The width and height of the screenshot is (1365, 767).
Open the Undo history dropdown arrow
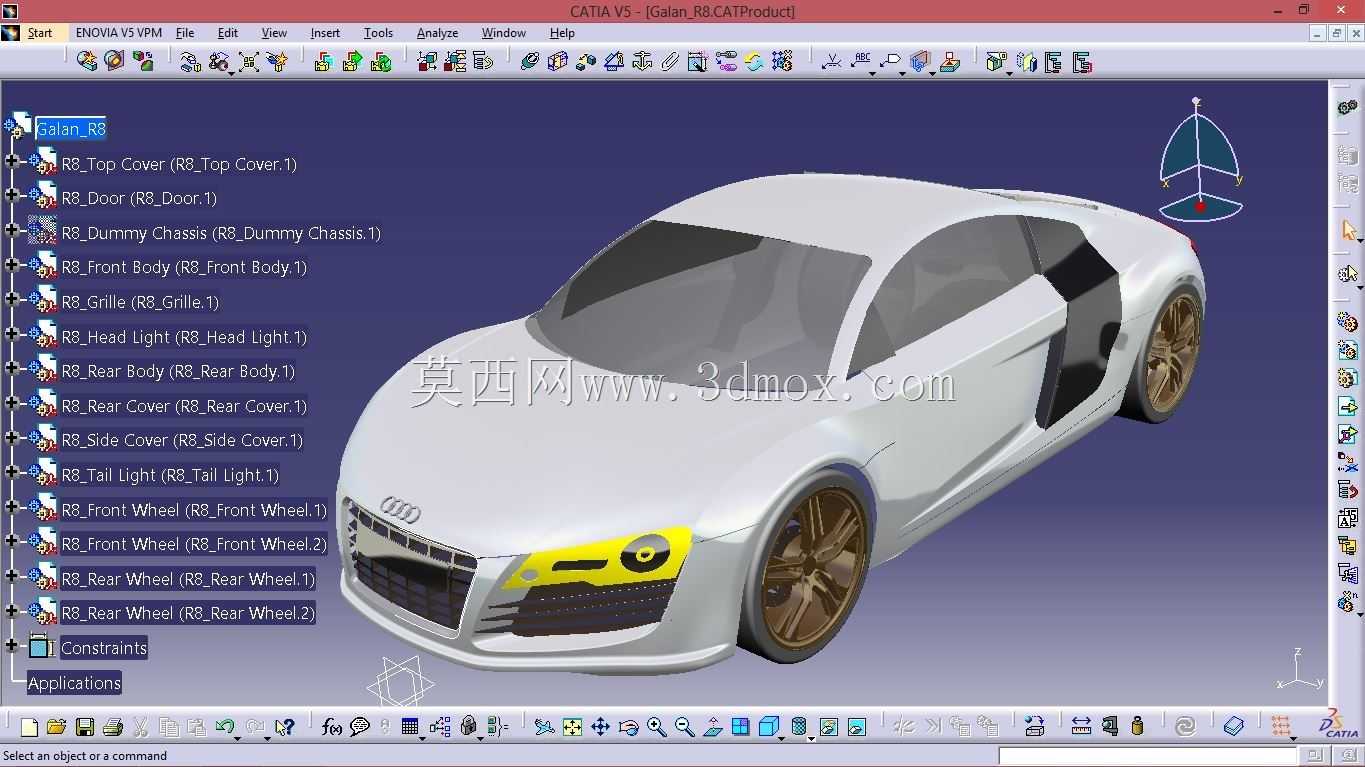(x=238, y=737)
